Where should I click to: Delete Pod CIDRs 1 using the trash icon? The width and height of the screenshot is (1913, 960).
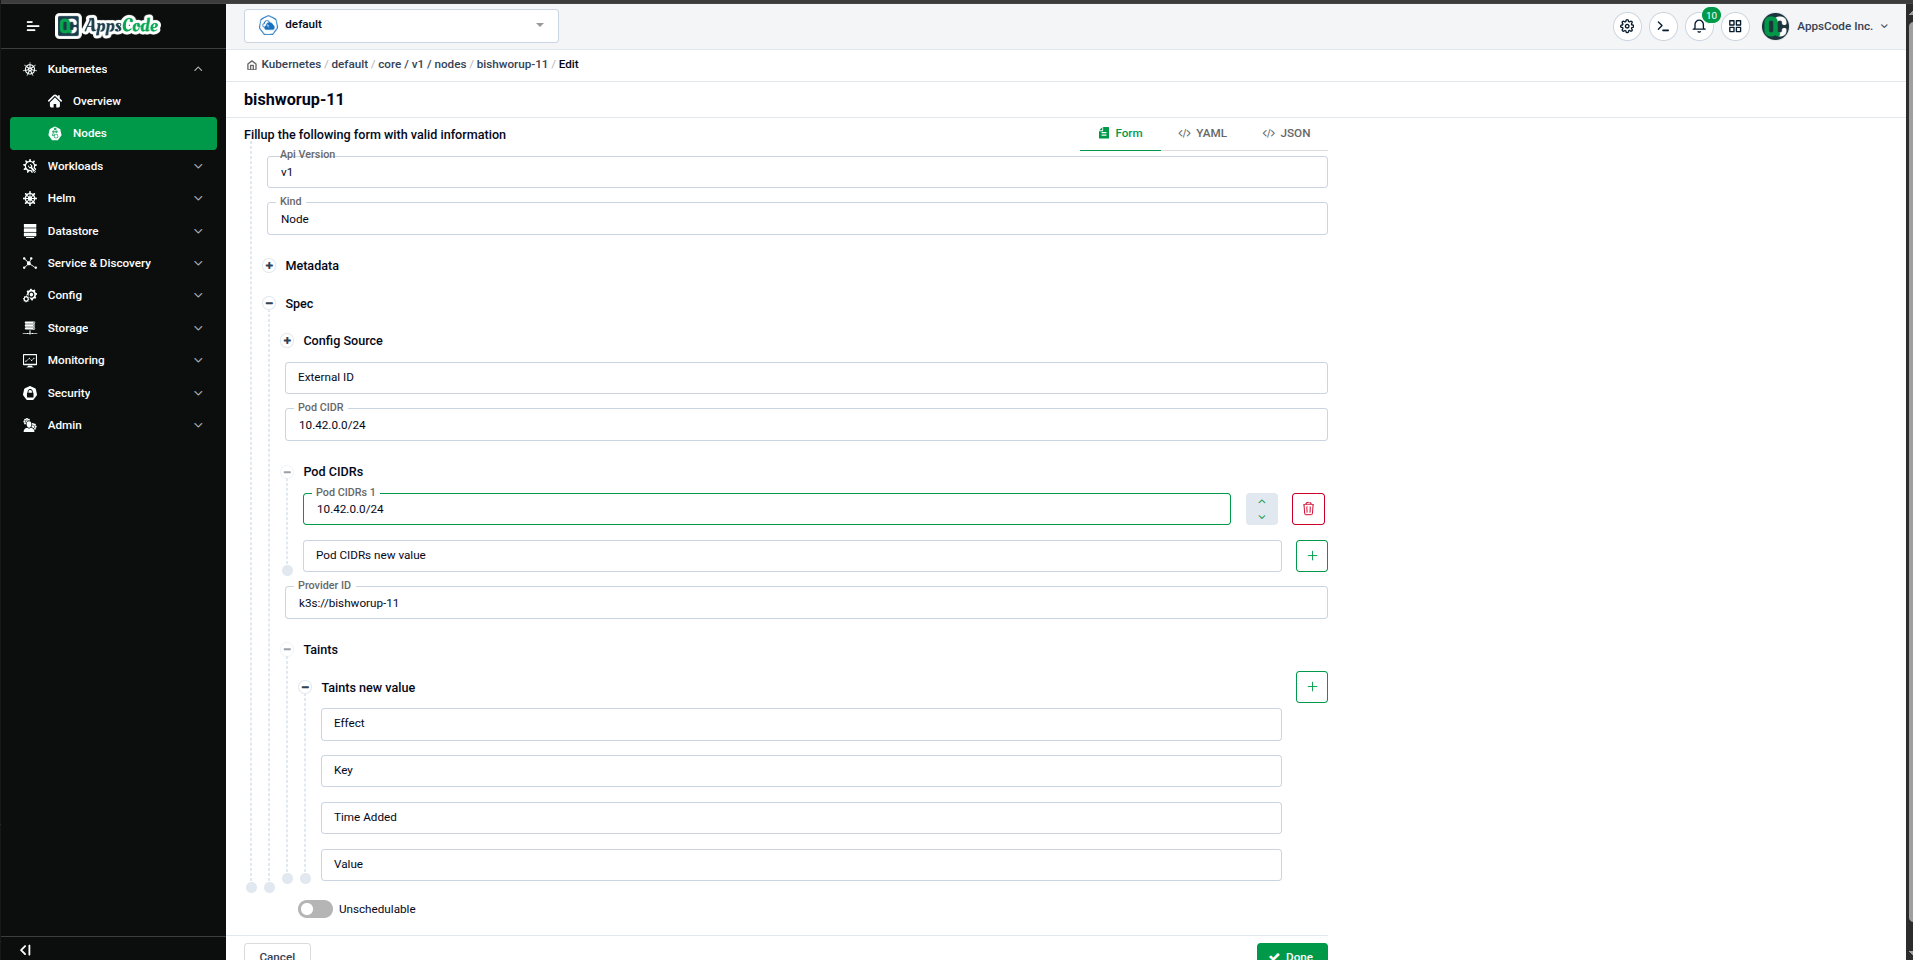(x=1307, y=509)
